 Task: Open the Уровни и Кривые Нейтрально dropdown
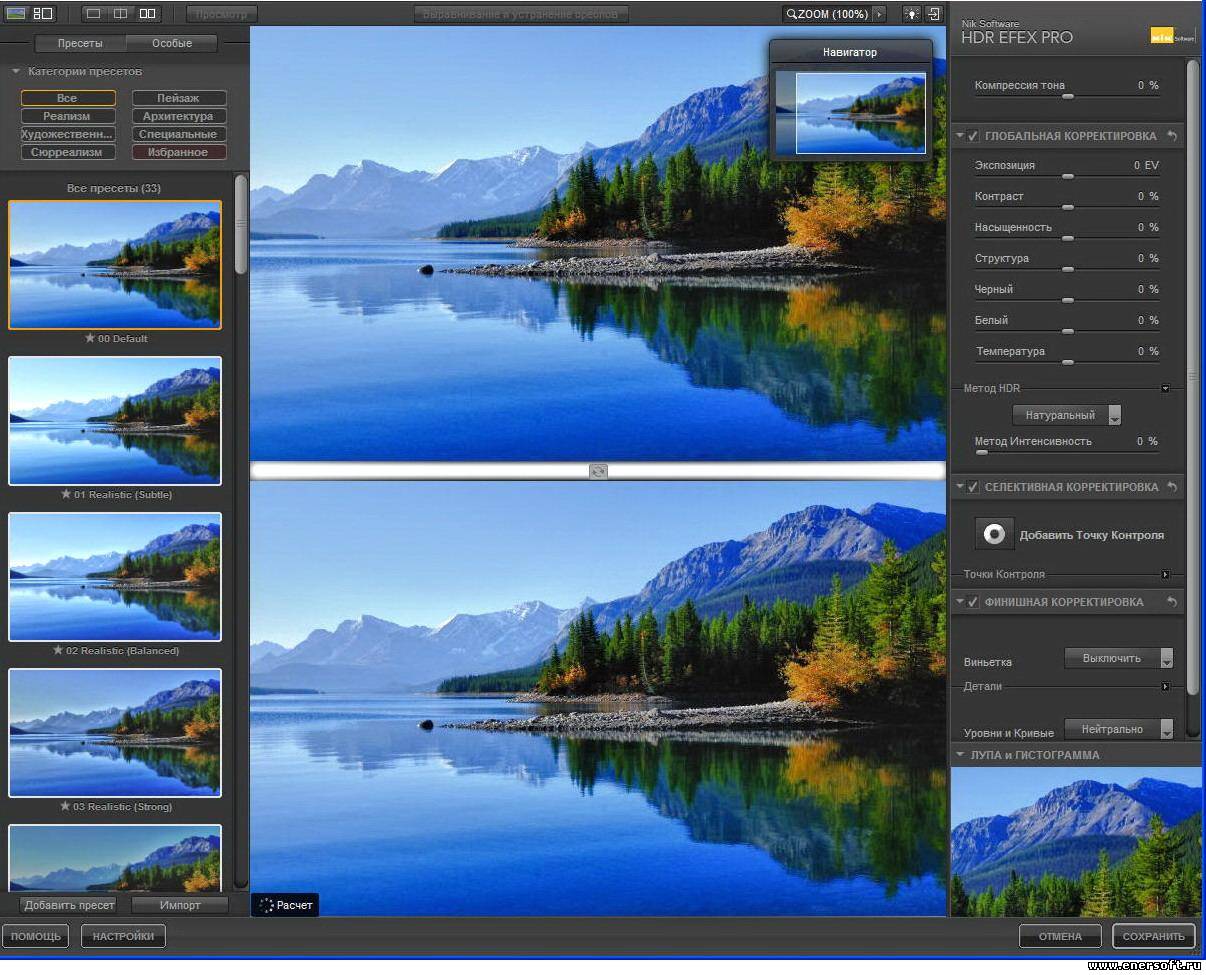[1118, 729]
